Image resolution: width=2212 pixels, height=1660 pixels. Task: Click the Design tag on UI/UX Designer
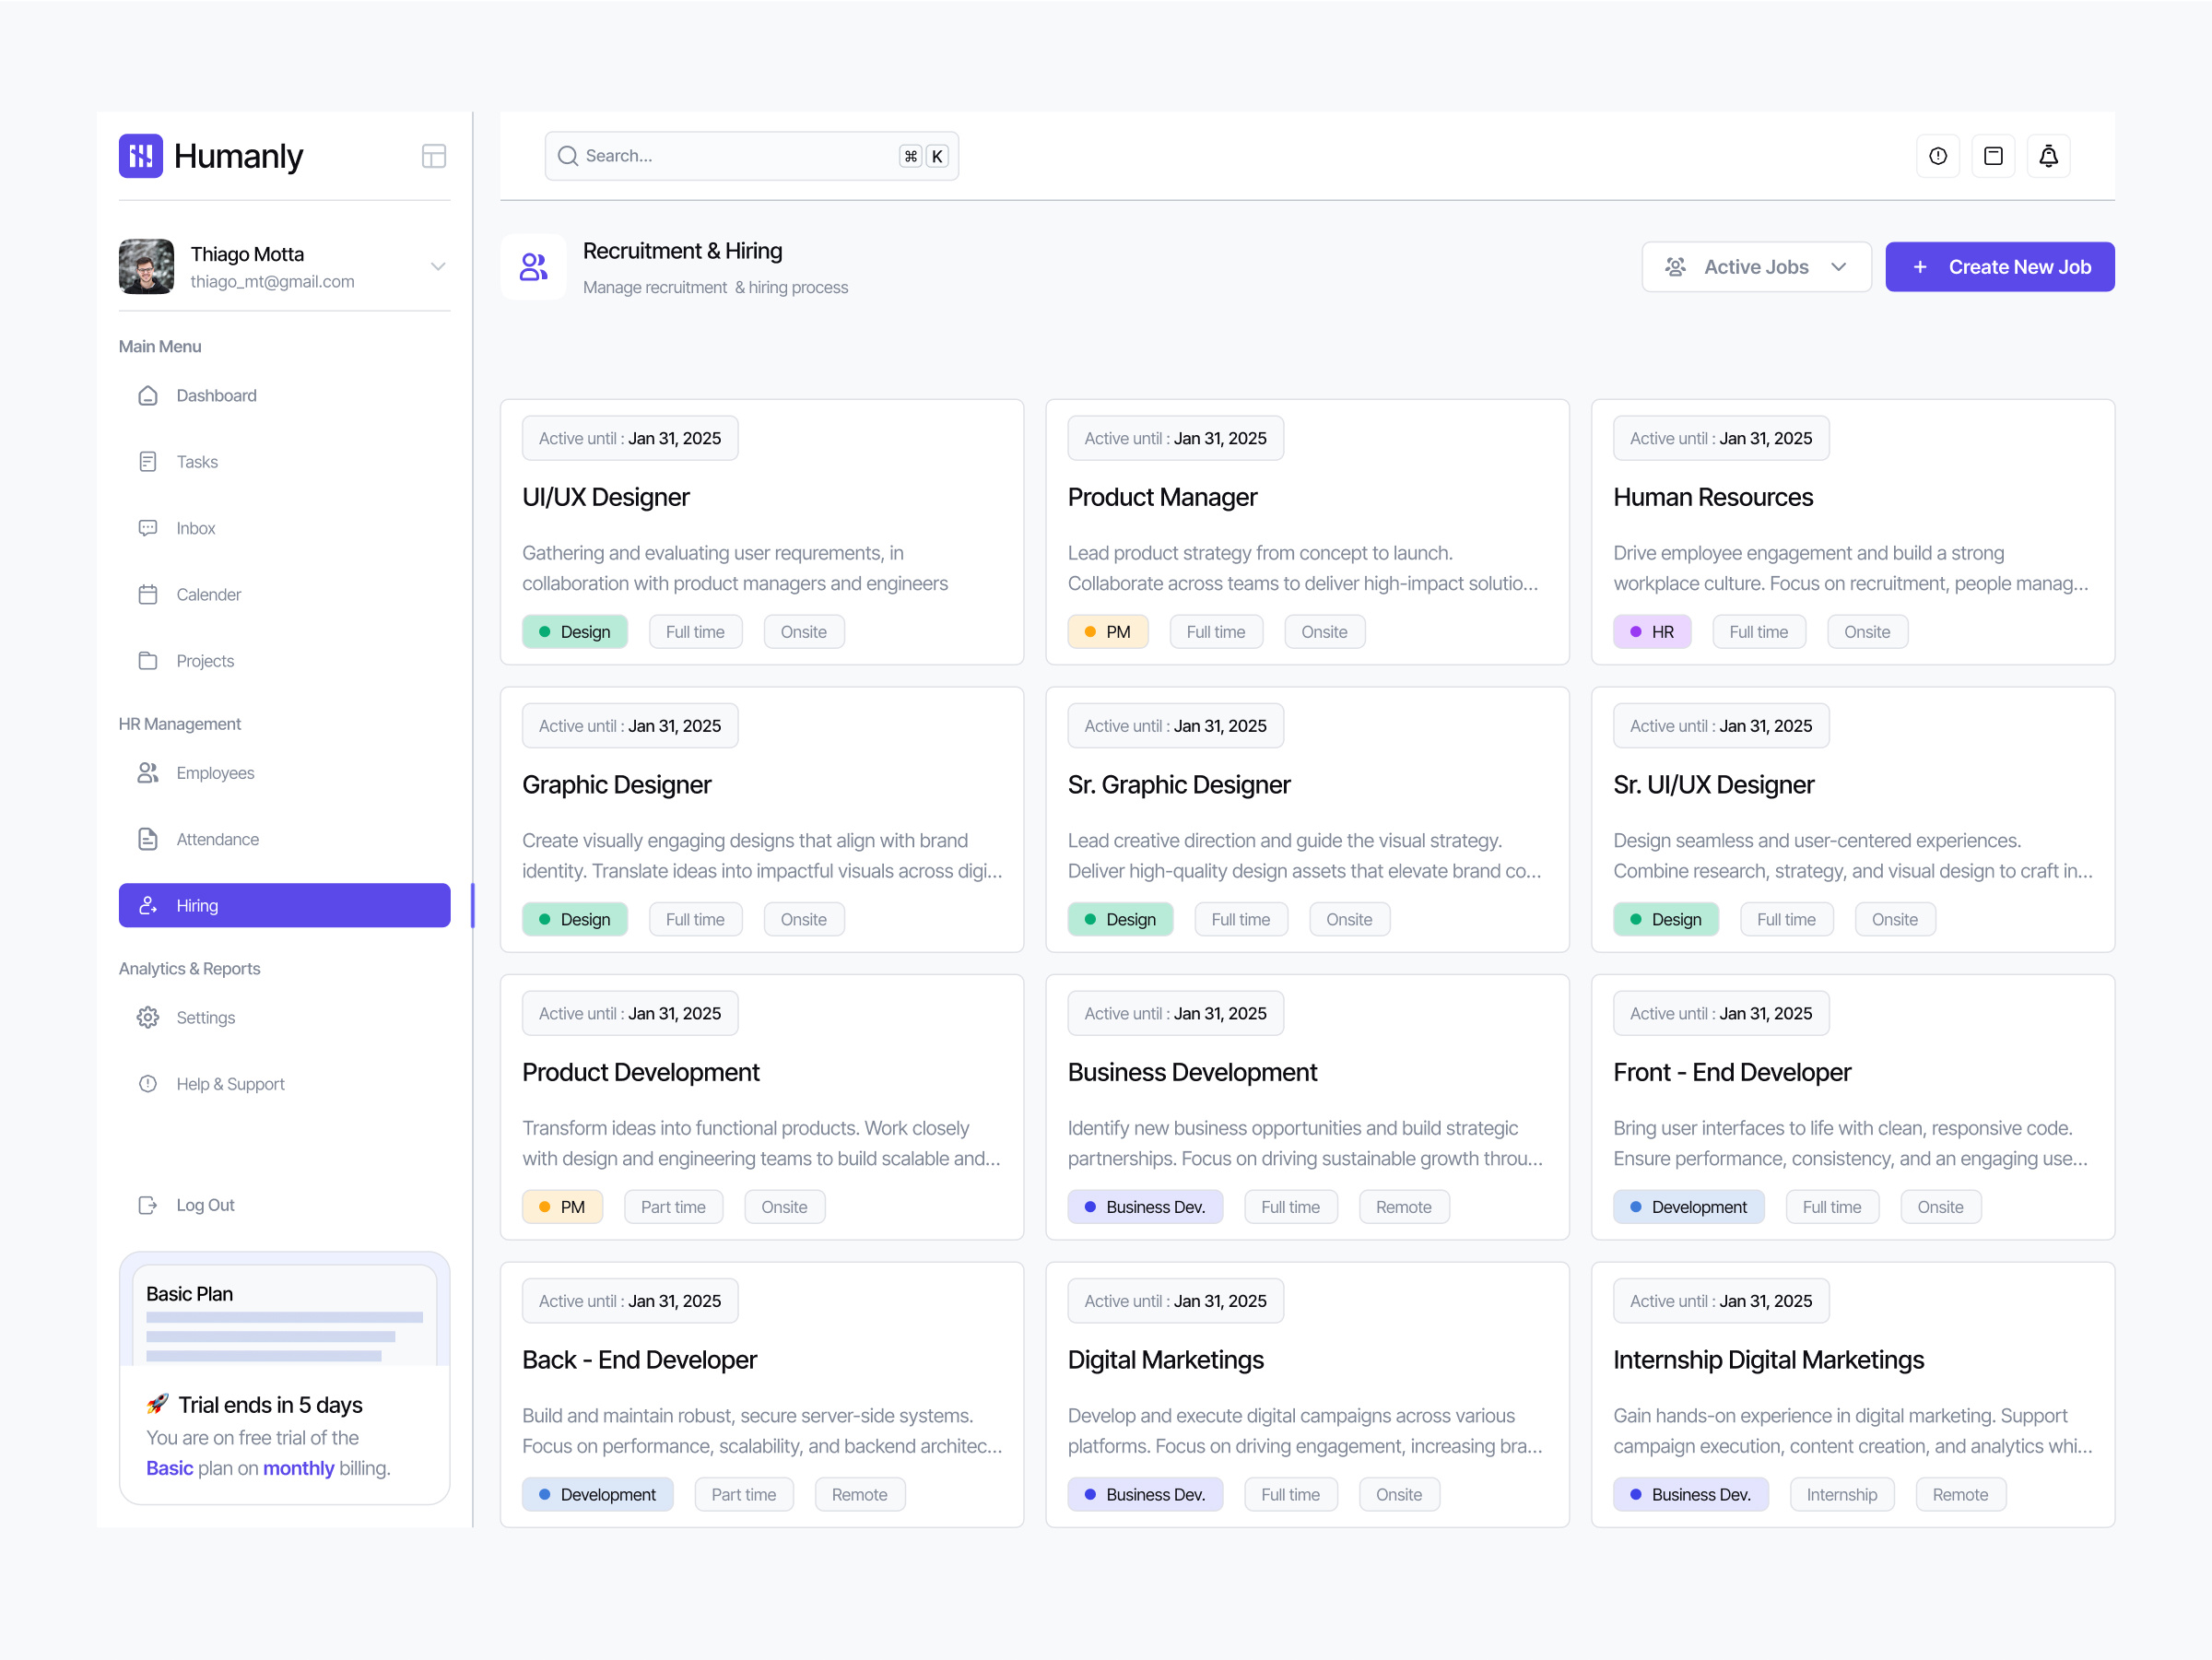click(575, 632)
